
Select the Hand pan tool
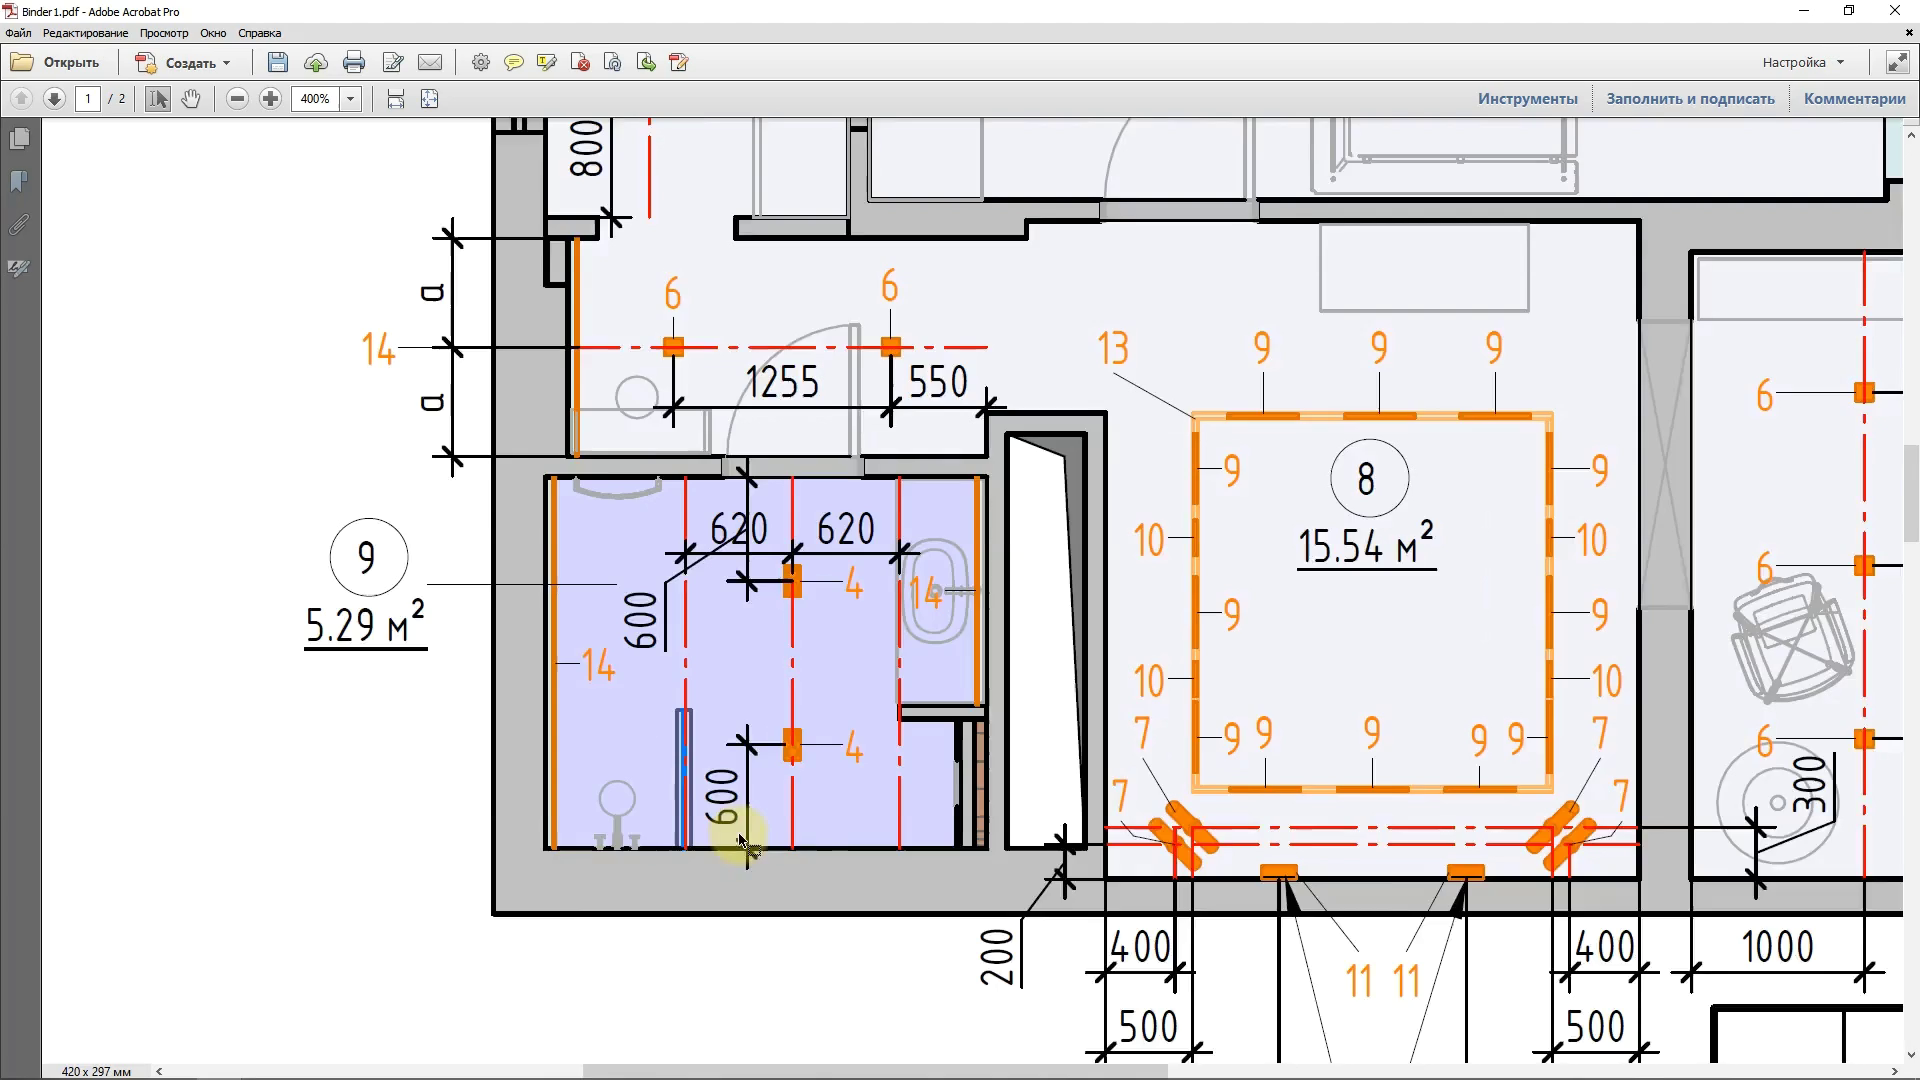pyautogui.click(x=190, y=99)
